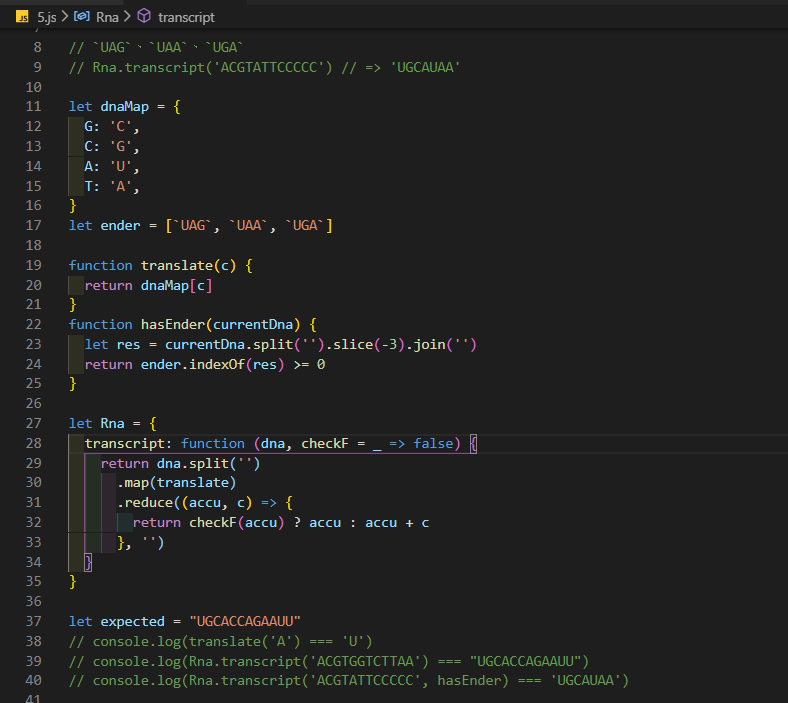Click the expected variable on line 37

click(x=133, y=622)
